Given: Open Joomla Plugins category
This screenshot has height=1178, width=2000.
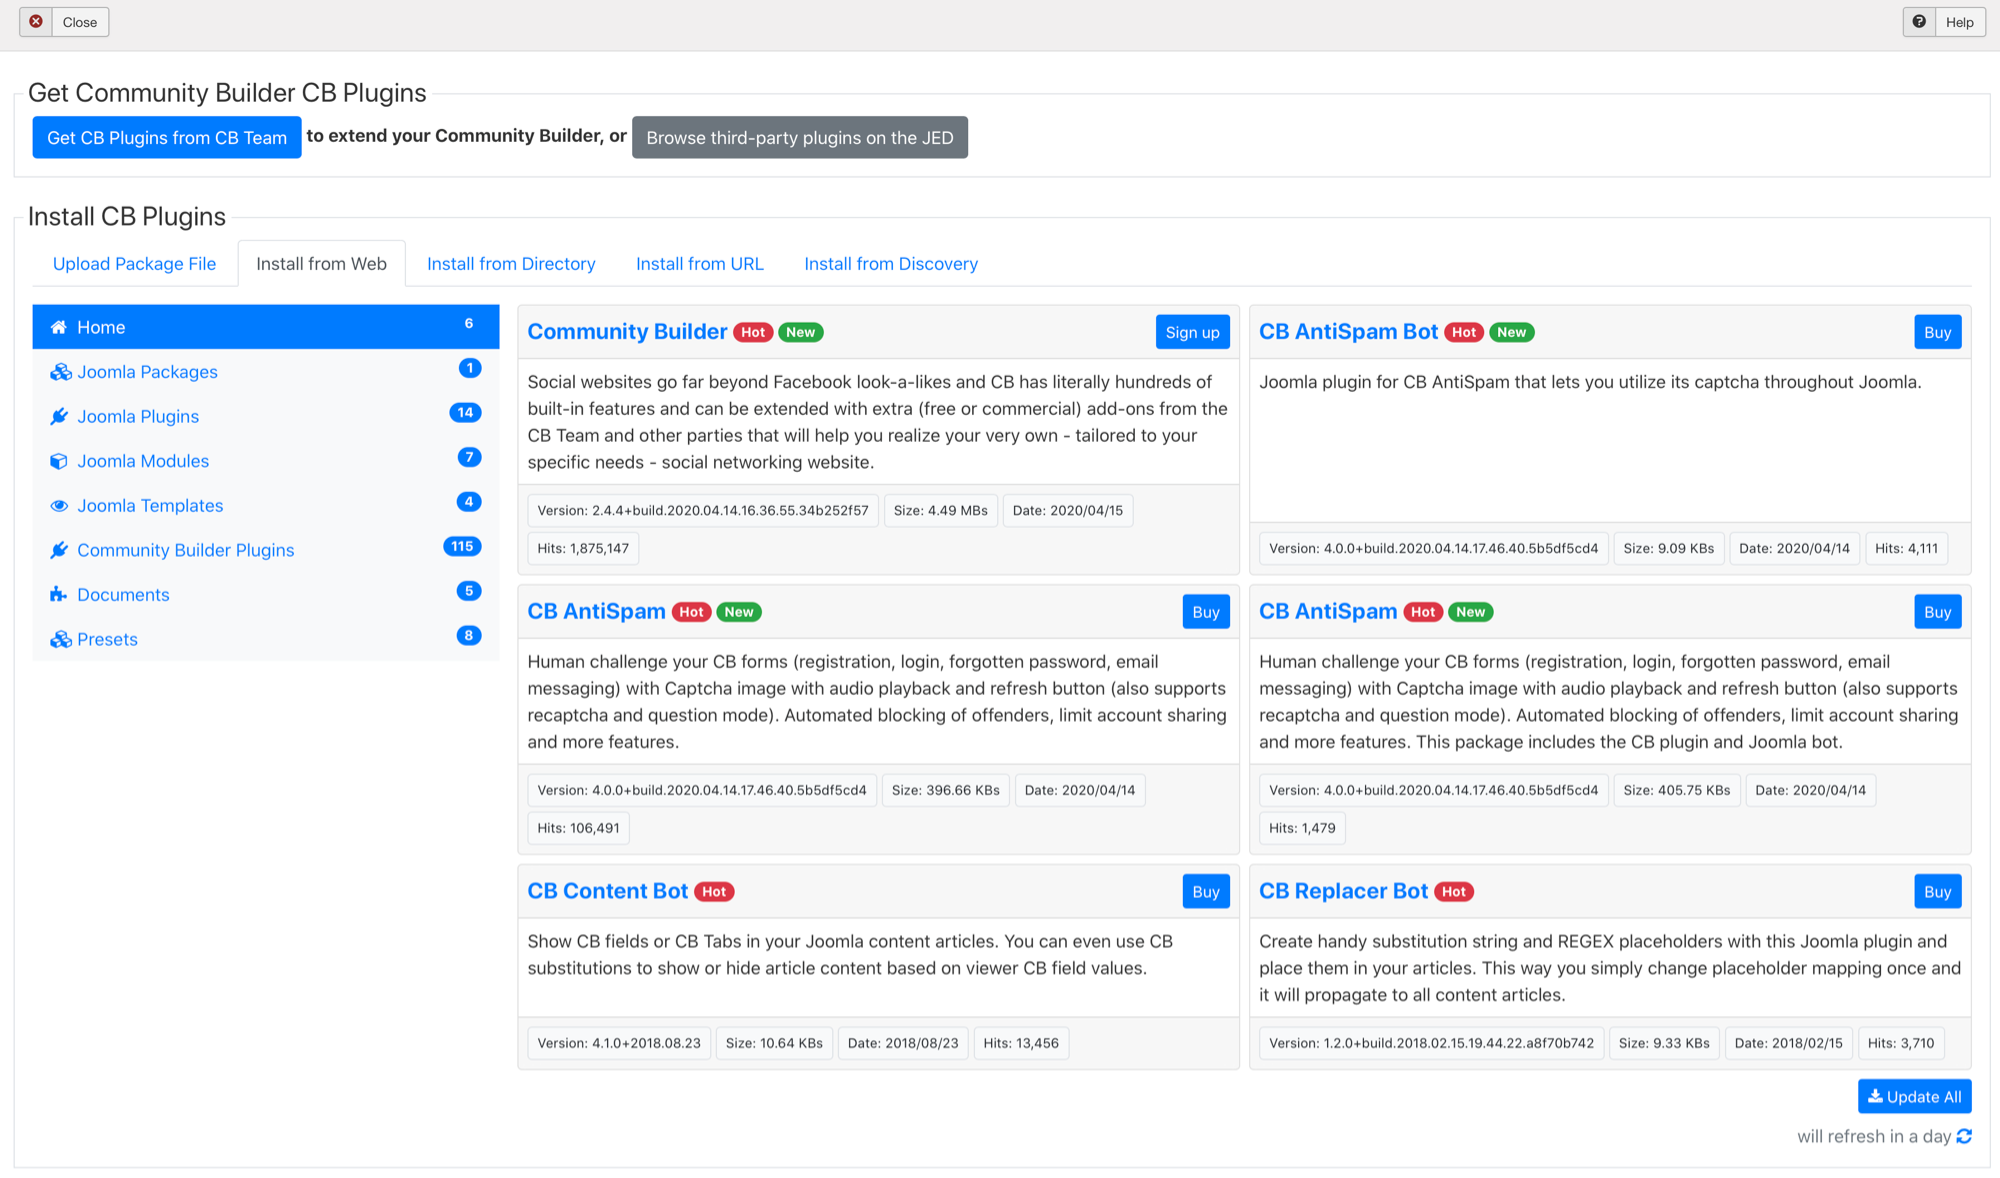Looking at the screenshot, I should [x=266, y=416].
